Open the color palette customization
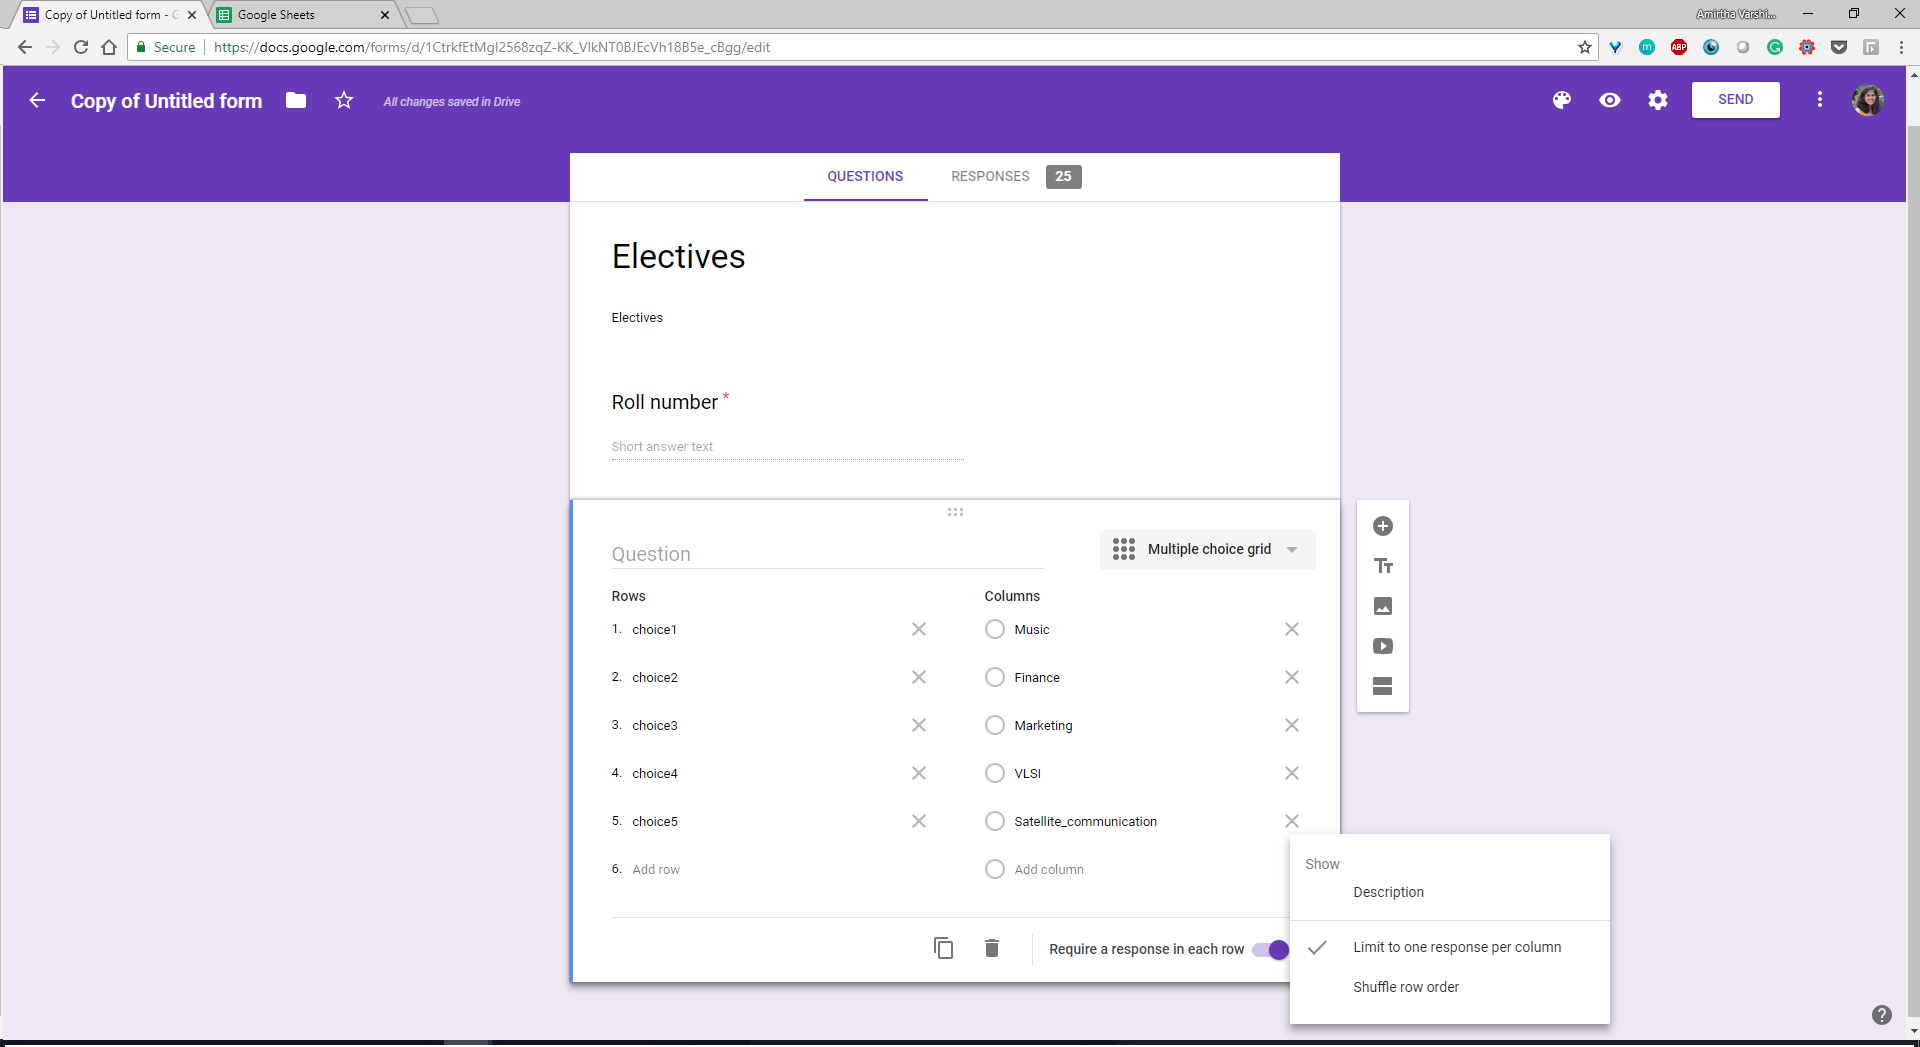The height and width of the screenshot is (1047, 1920). (x=1562, y=100)
